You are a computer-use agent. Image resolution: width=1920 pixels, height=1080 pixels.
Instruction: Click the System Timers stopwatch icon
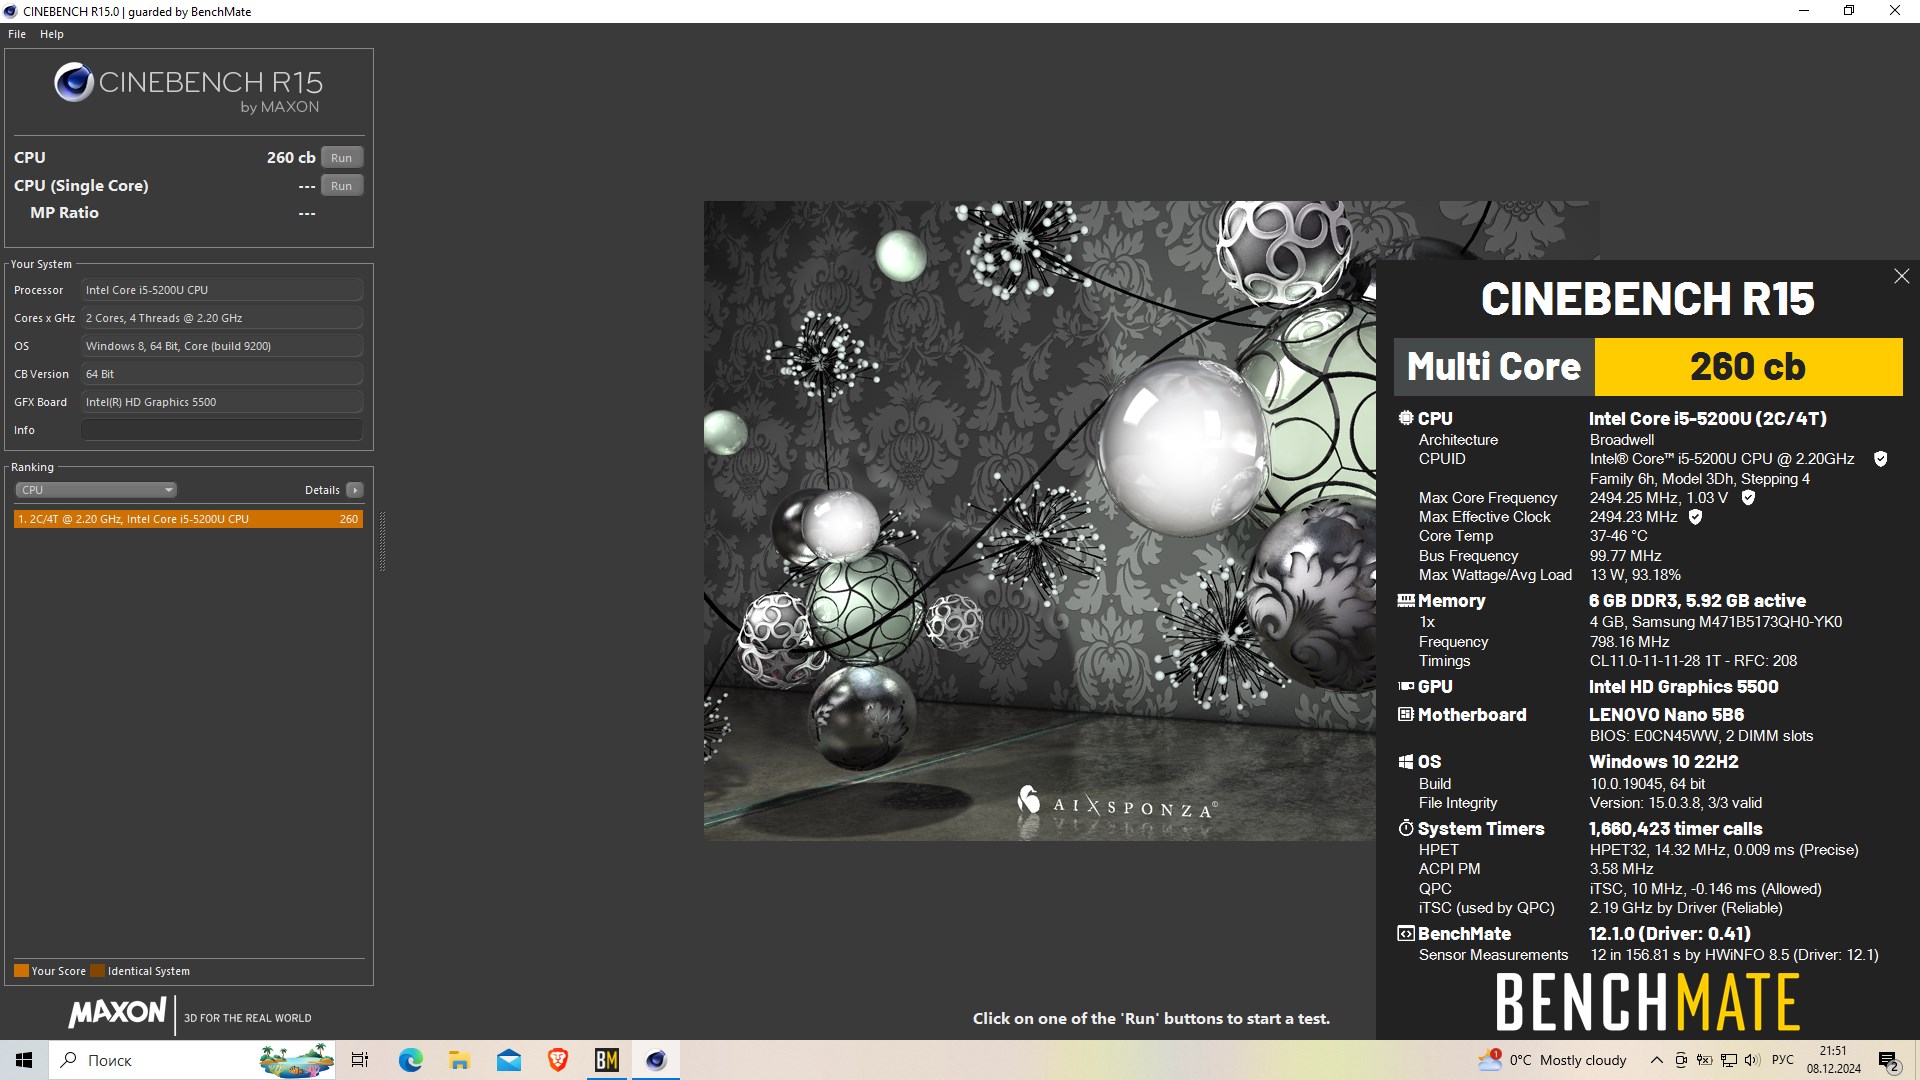point(1406,829)
